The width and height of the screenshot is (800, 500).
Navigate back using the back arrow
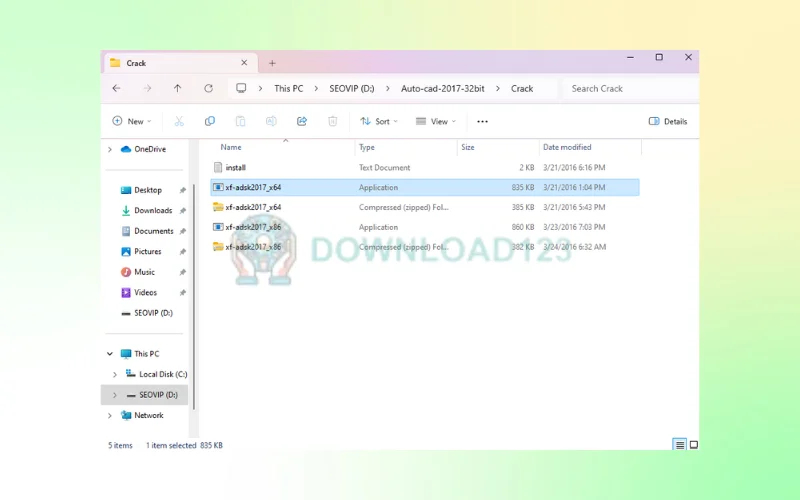click(117, 88)
